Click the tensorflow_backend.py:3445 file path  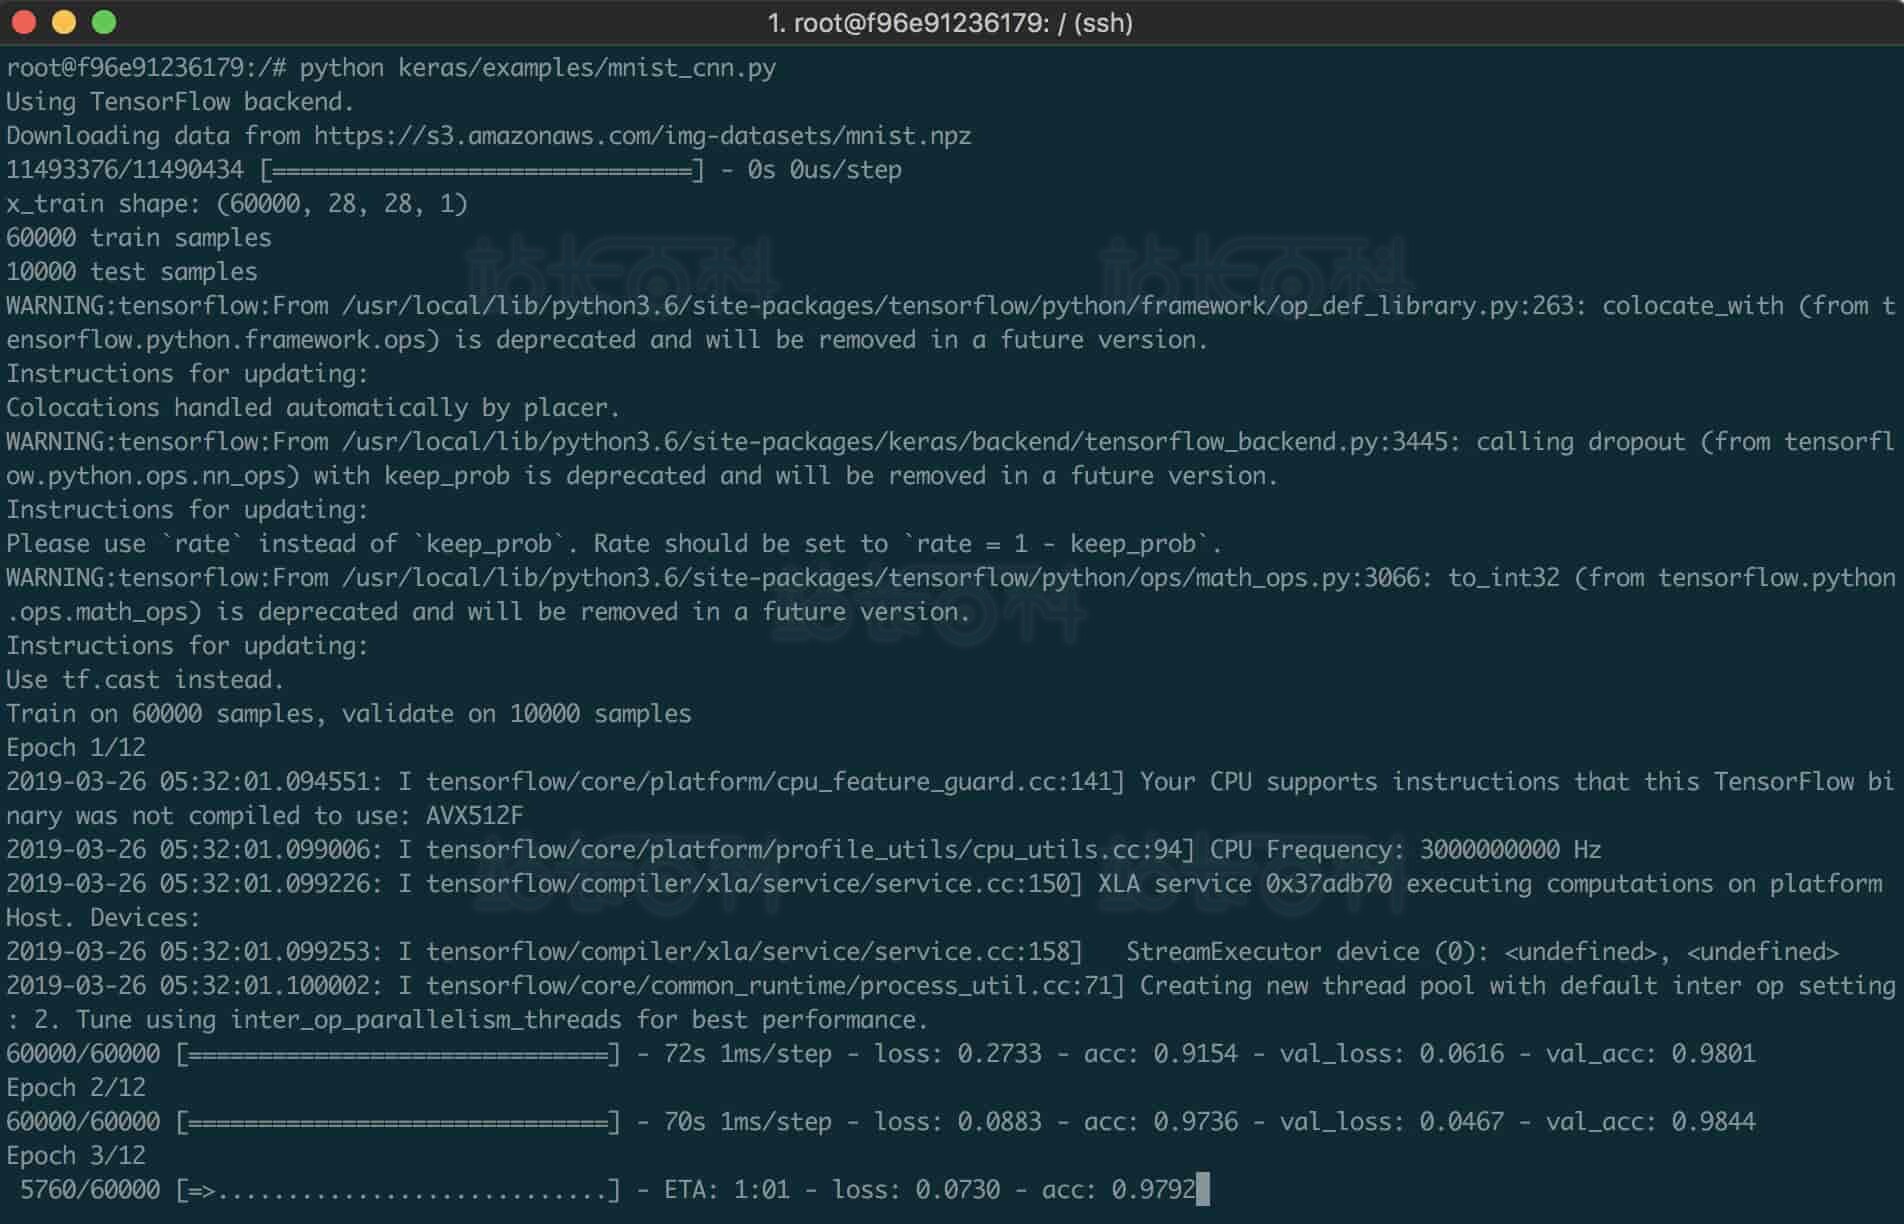point(895,442)
